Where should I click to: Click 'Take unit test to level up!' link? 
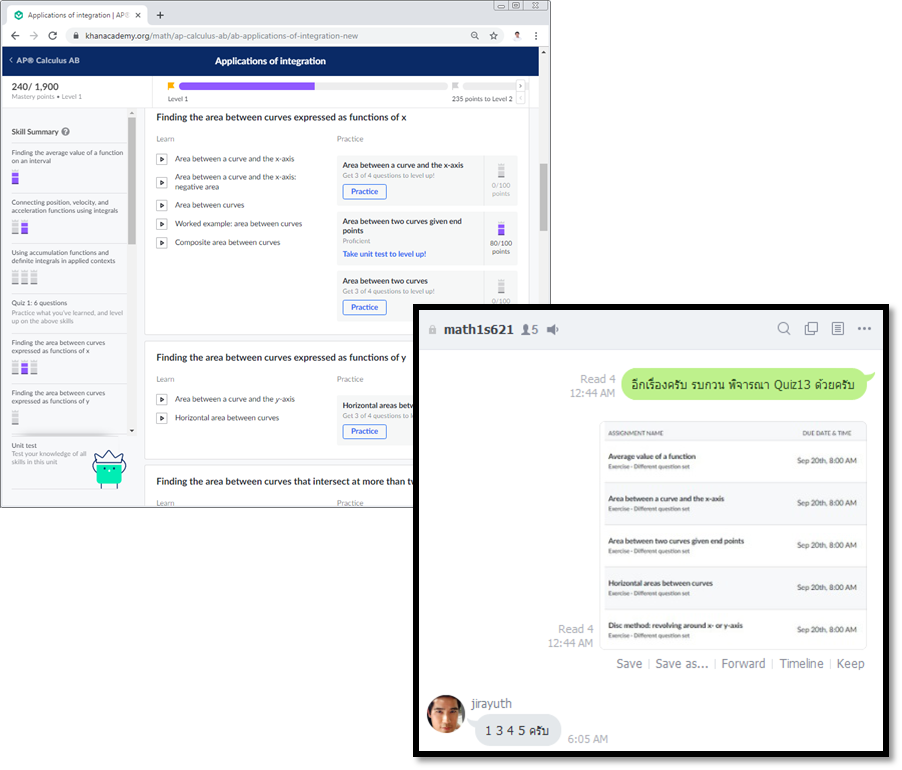point(384,254)
